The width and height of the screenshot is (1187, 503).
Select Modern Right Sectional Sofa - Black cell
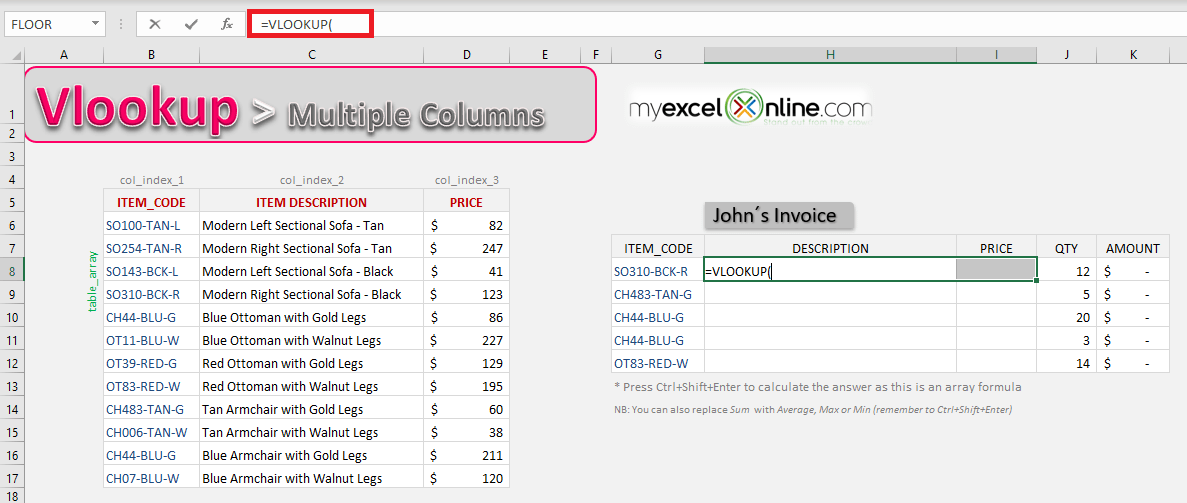(311, 294)
